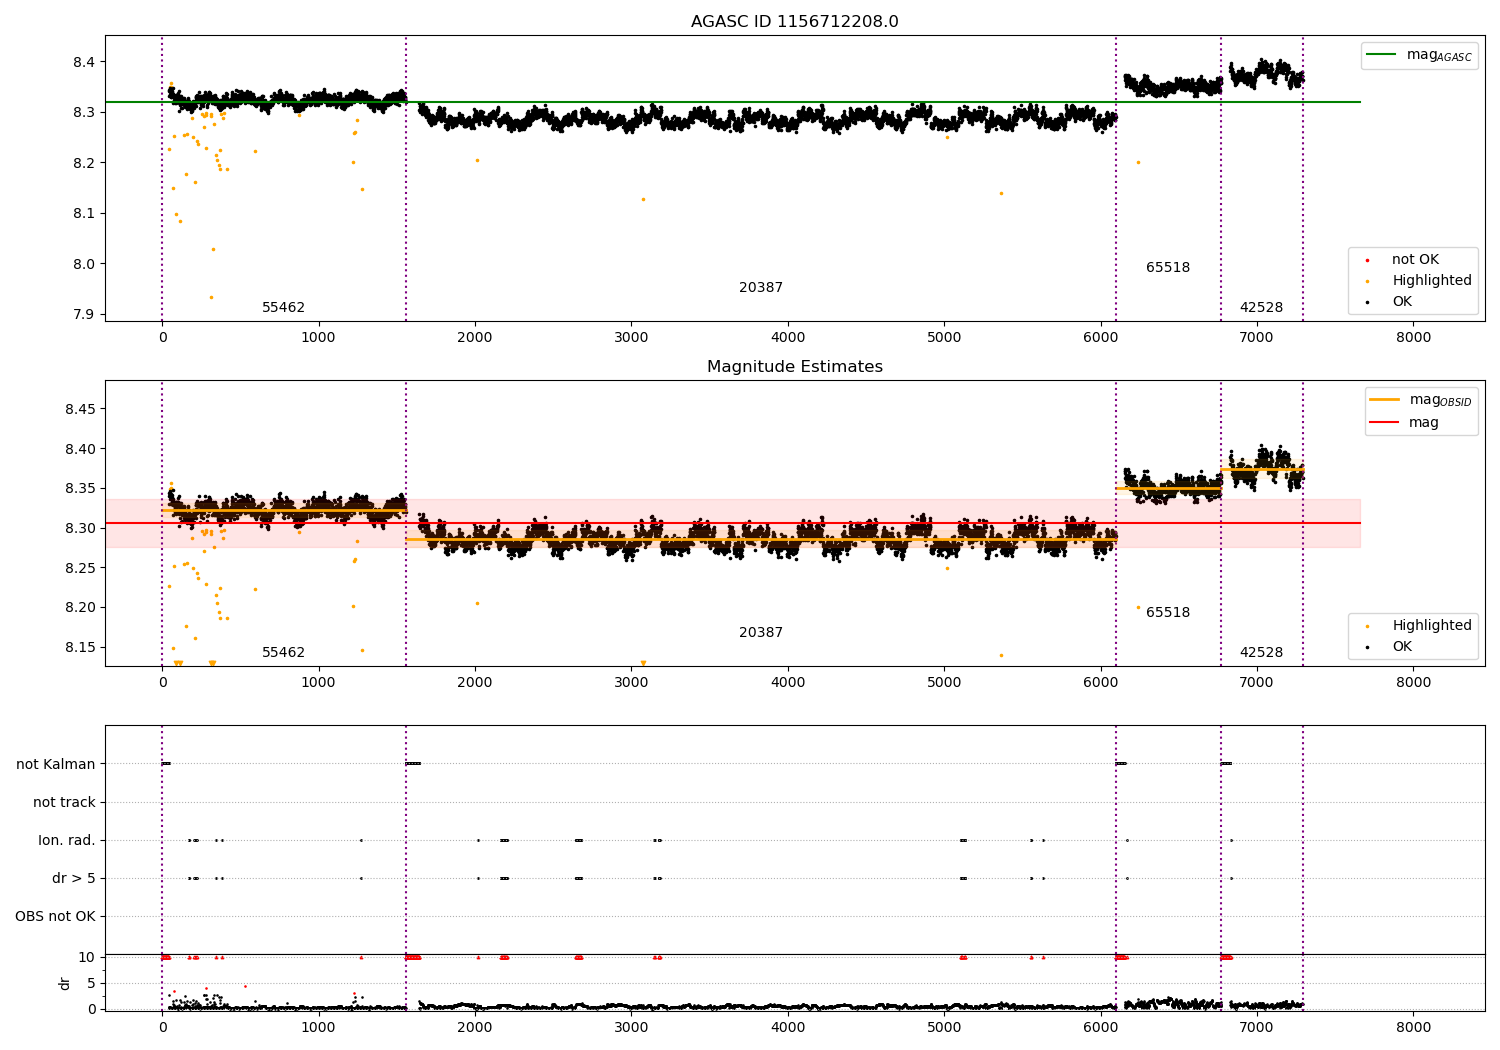Screen dimensions: 1500x1050
Task: Click obsid label 42528 in Magnitude Estimates plot
Action: 1261,653
